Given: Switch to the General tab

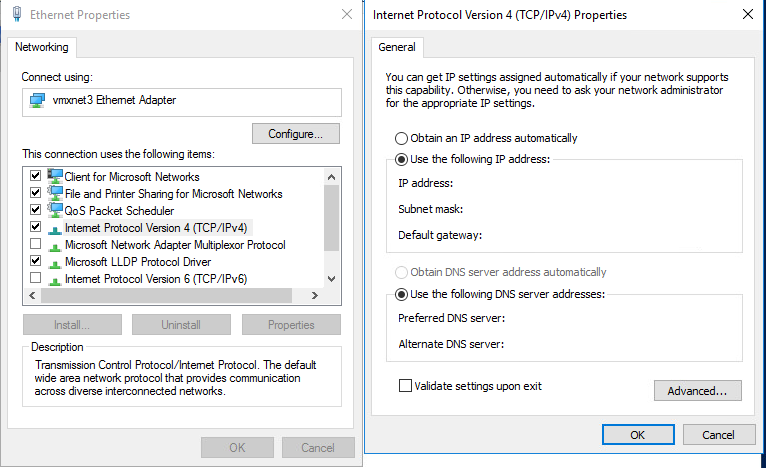Looking at the screenshot, I should click(397, 47).
